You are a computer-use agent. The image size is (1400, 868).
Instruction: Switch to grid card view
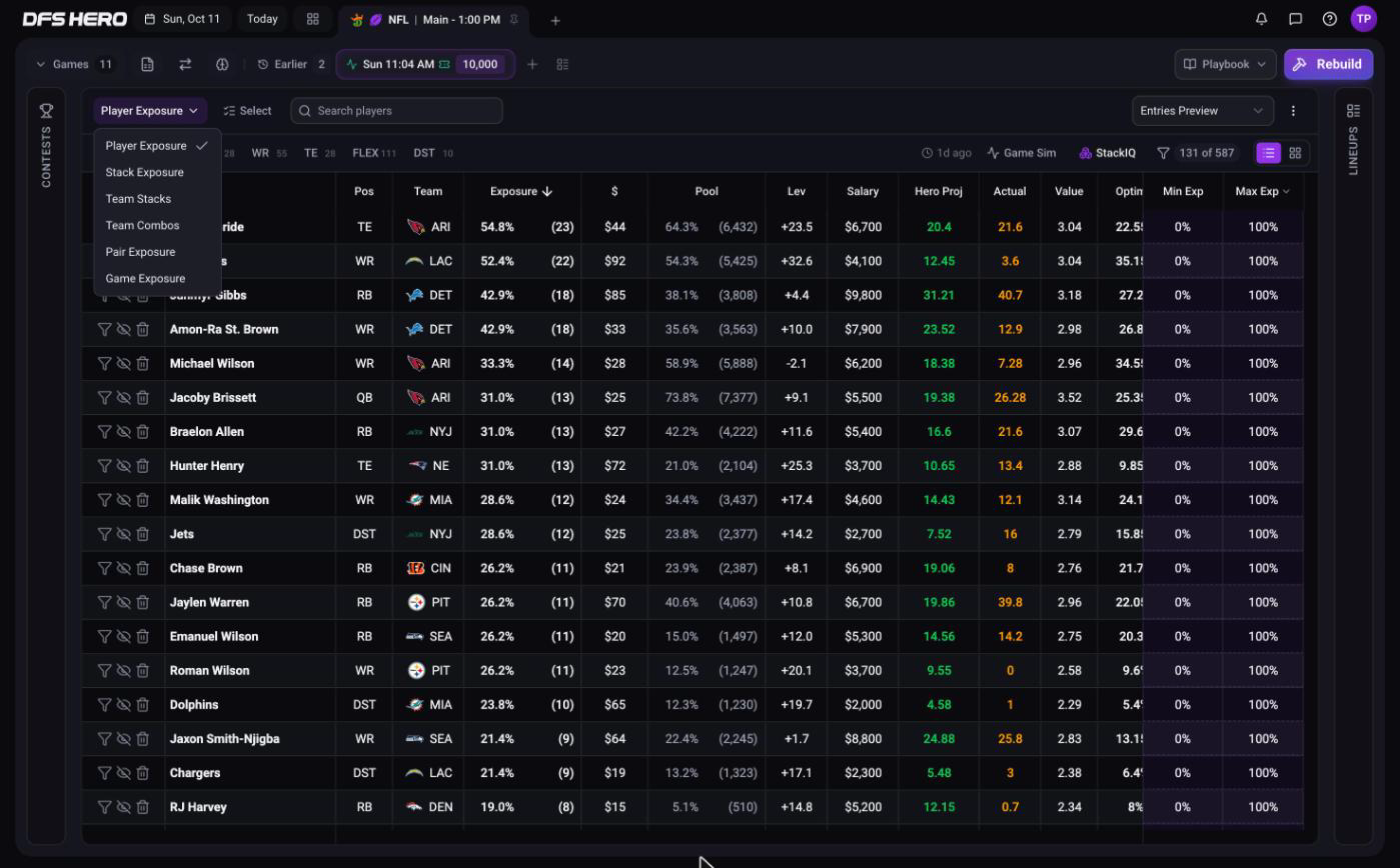[1295, 153]
